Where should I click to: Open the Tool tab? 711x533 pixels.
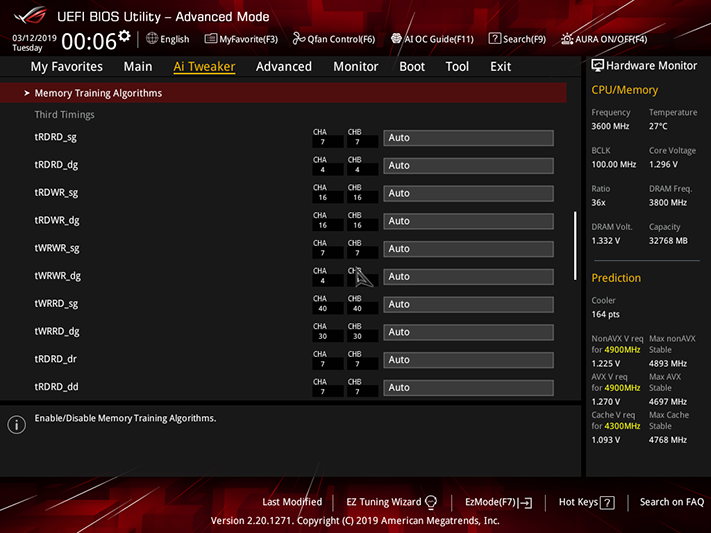457,67
